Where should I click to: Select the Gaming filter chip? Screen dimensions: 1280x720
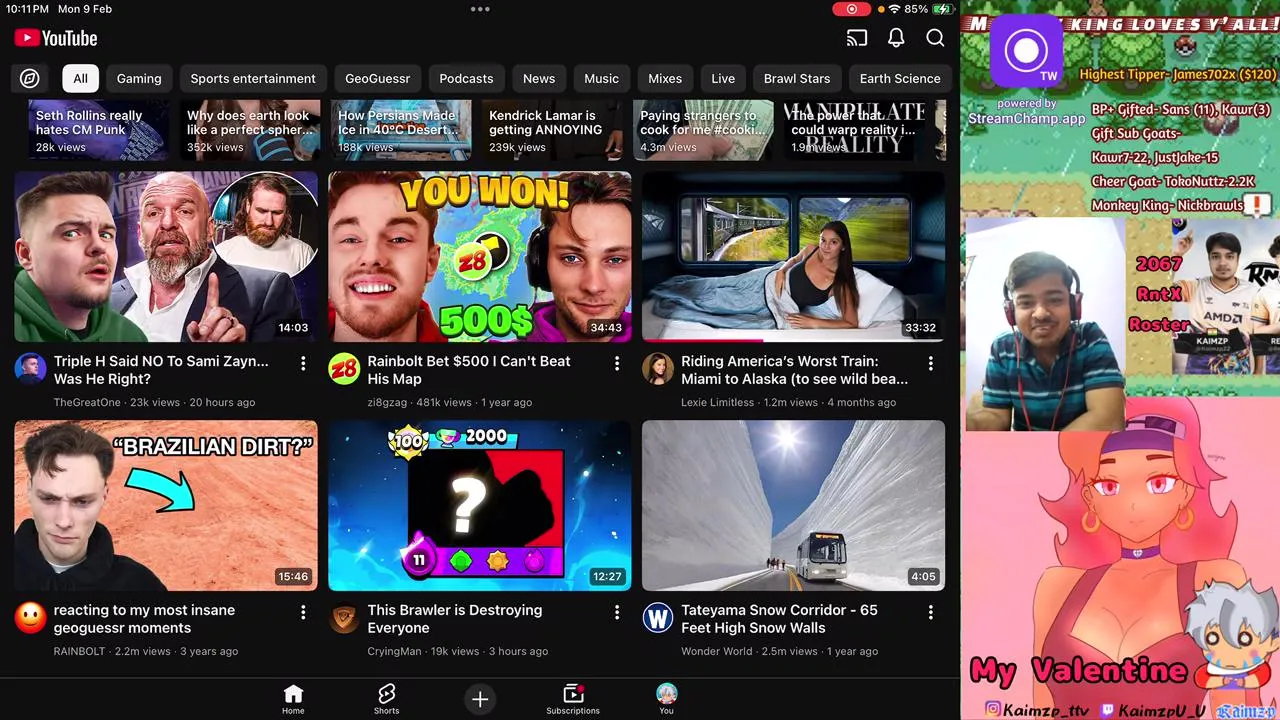(x=139, y=78)
